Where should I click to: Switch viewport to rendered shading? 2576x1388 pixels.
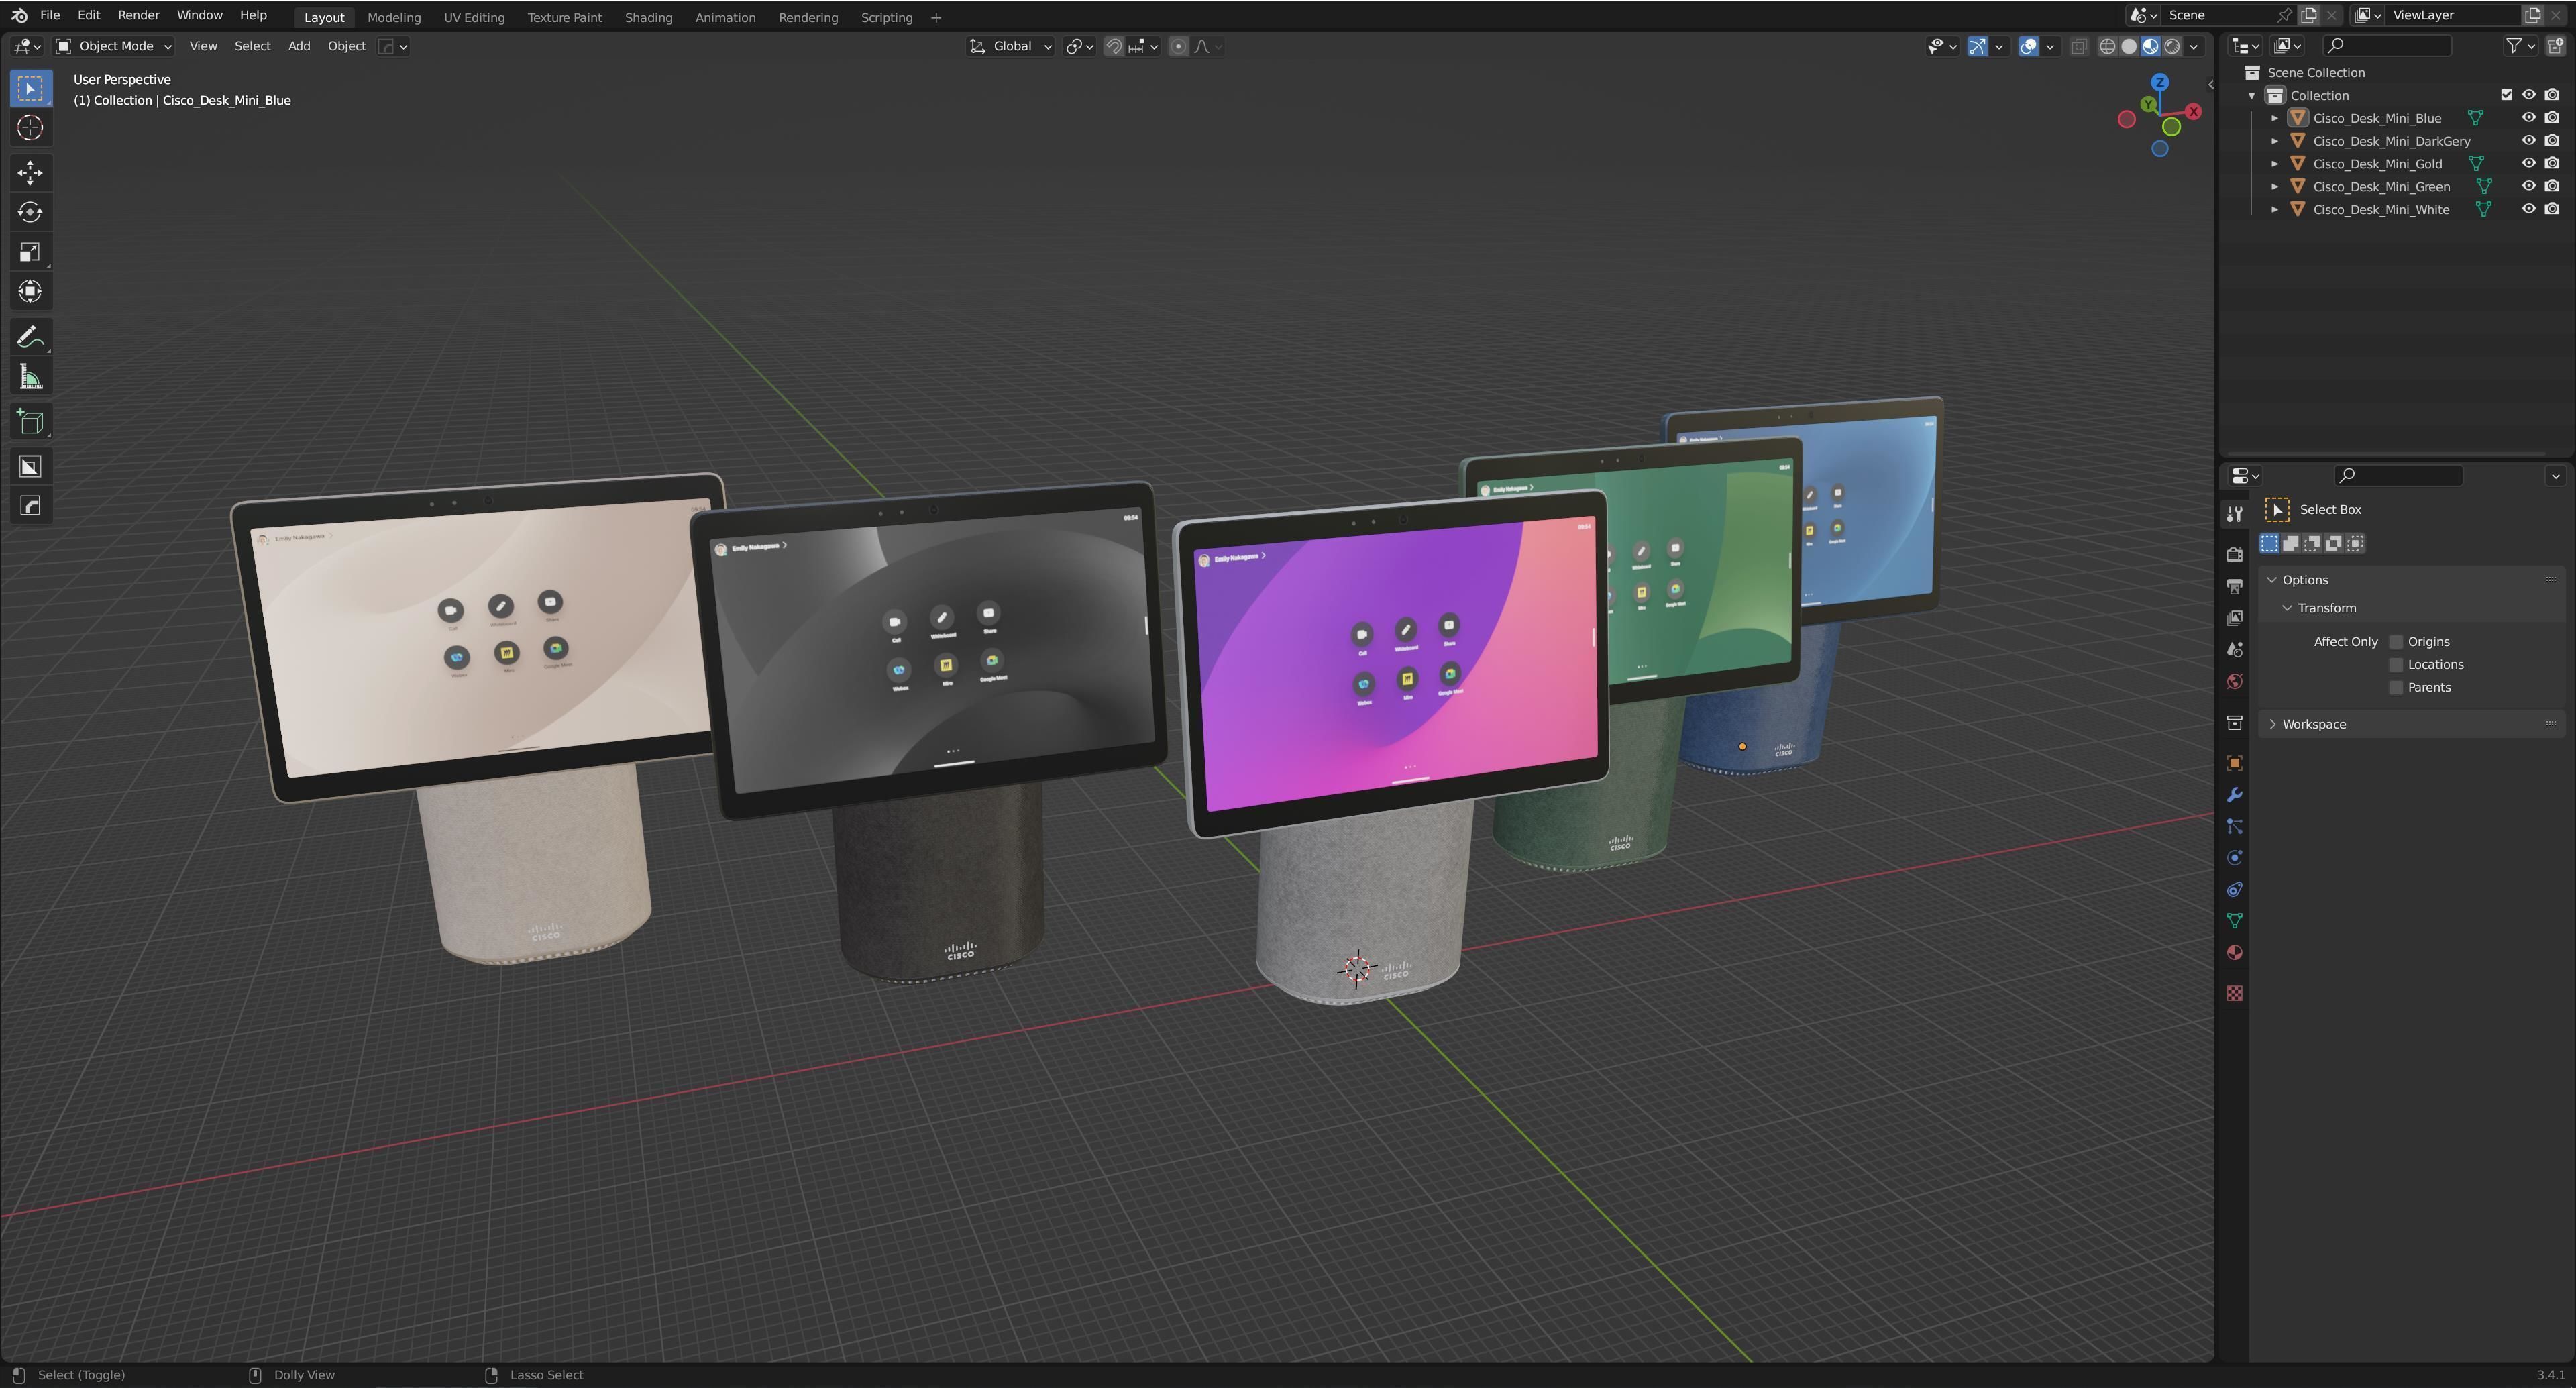click(x=2172, y=46)
